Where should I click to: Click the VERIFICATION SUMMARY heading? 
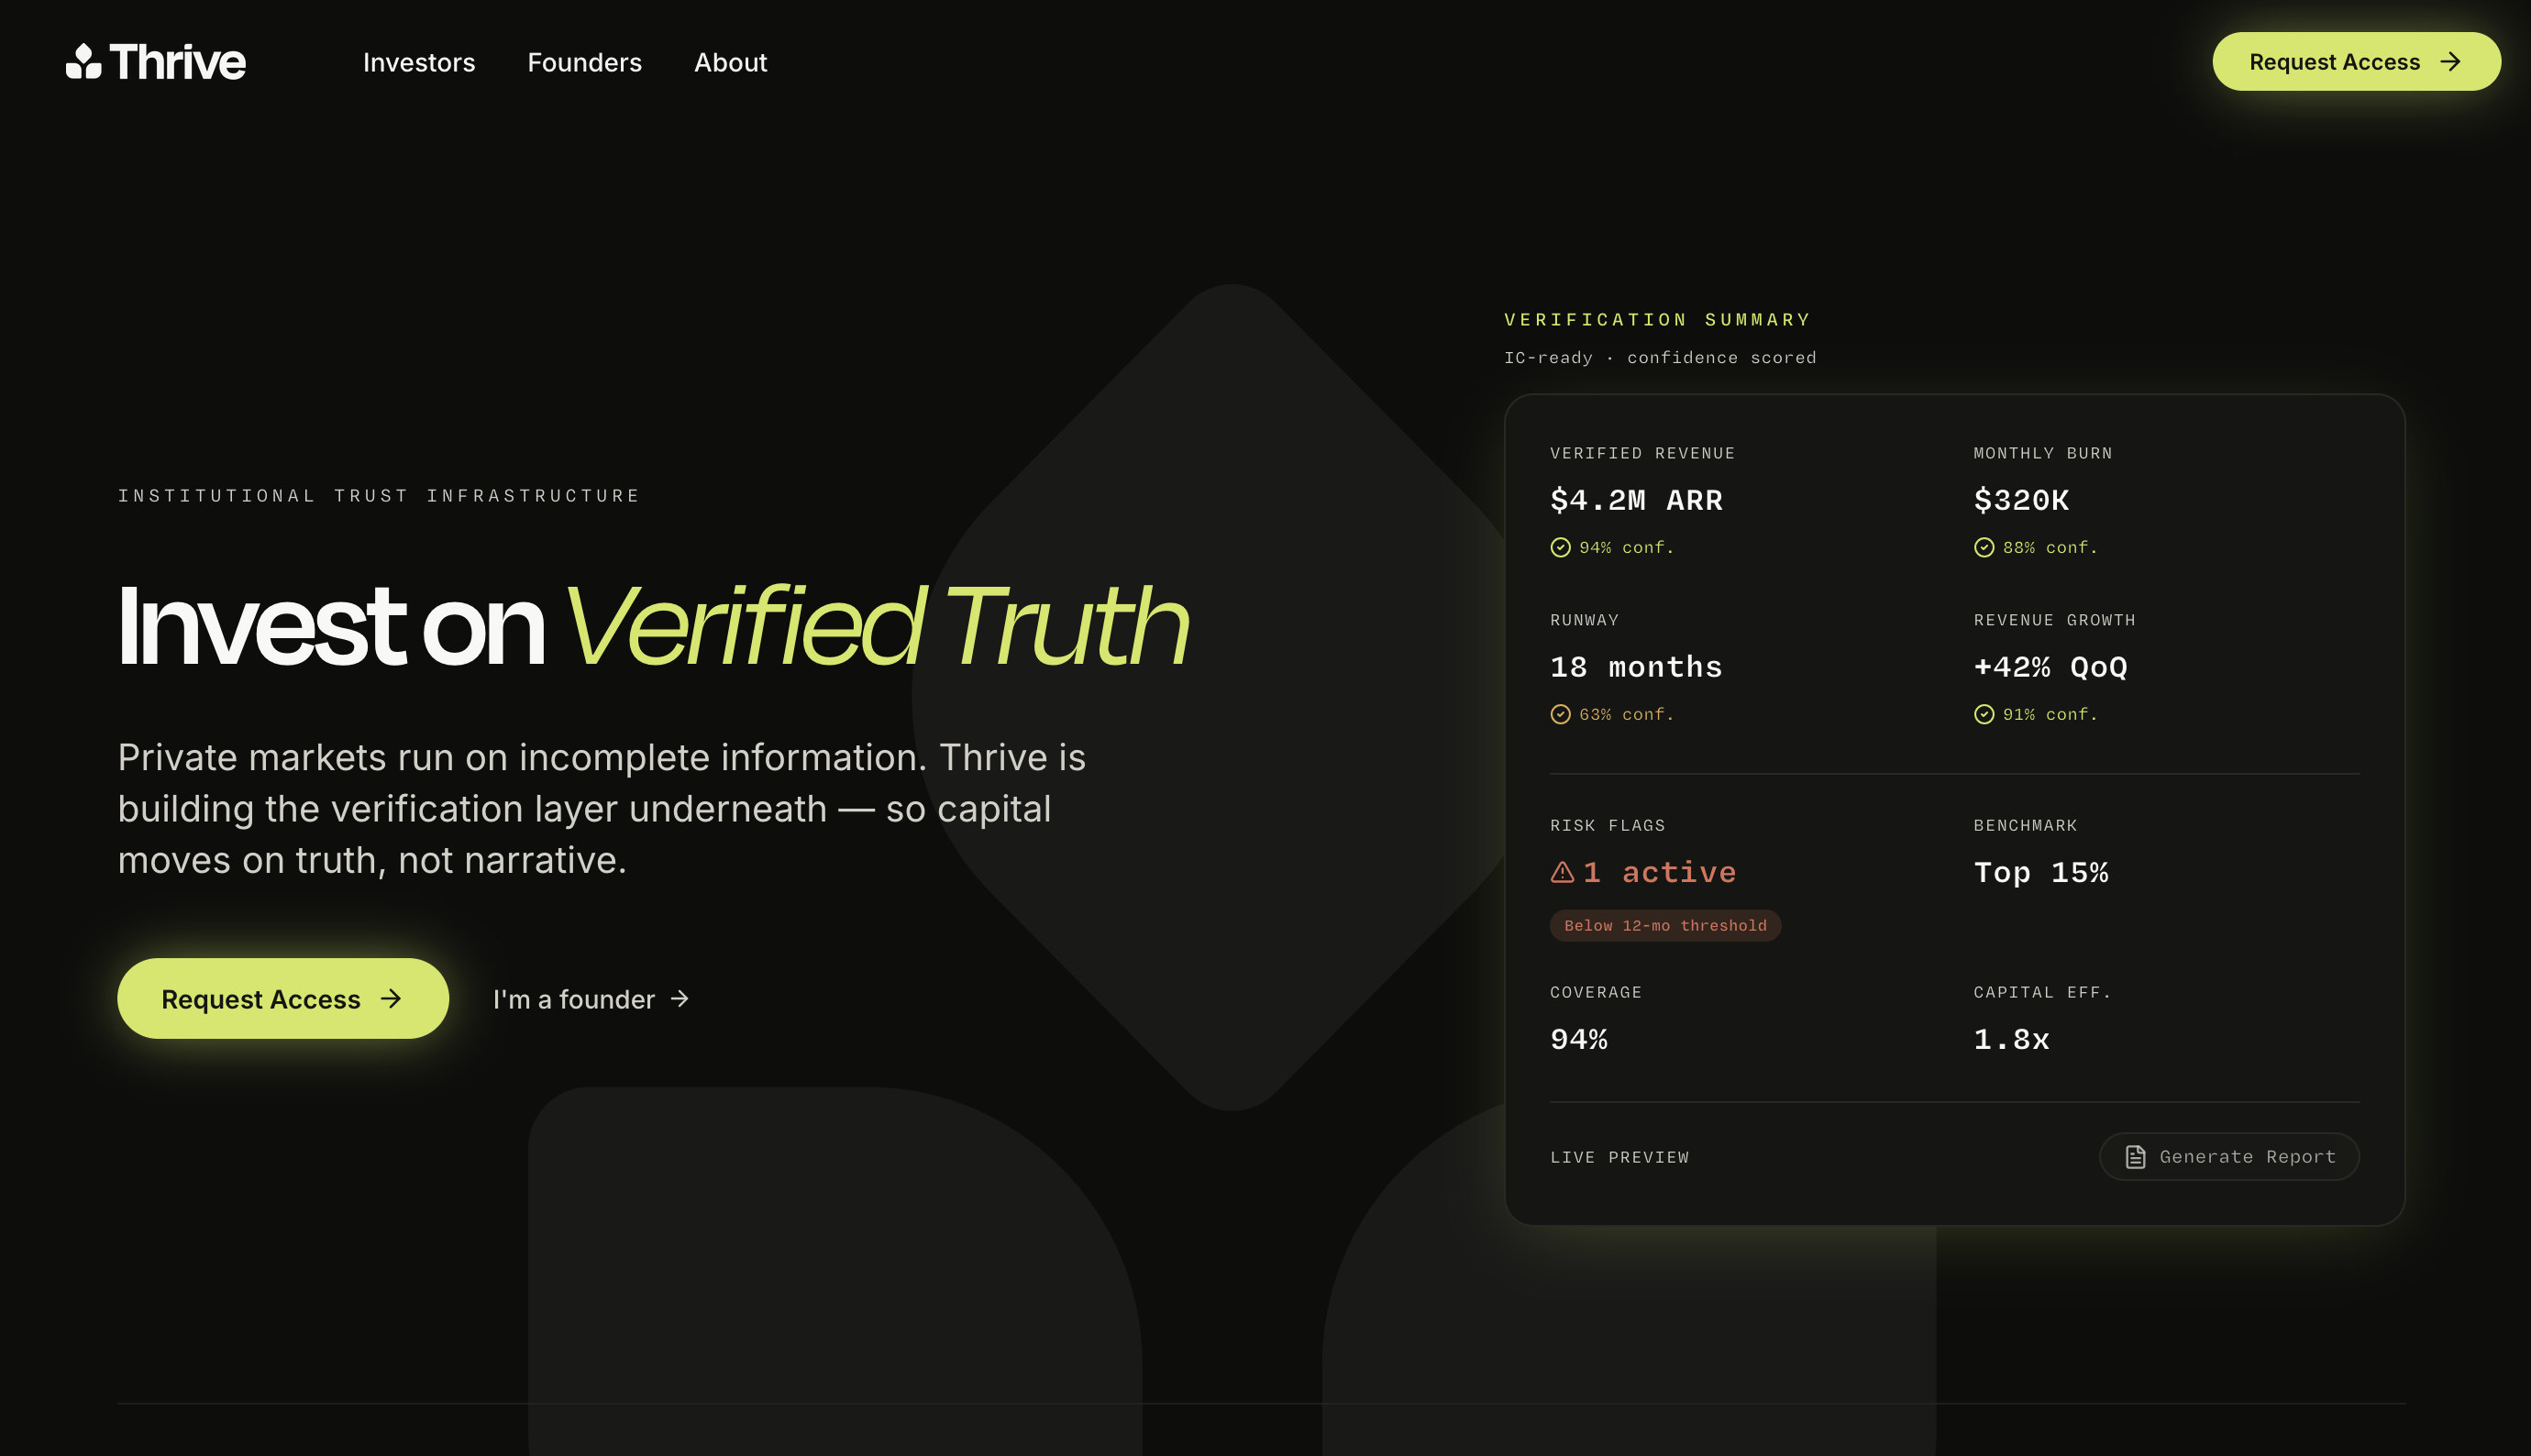1657,320
